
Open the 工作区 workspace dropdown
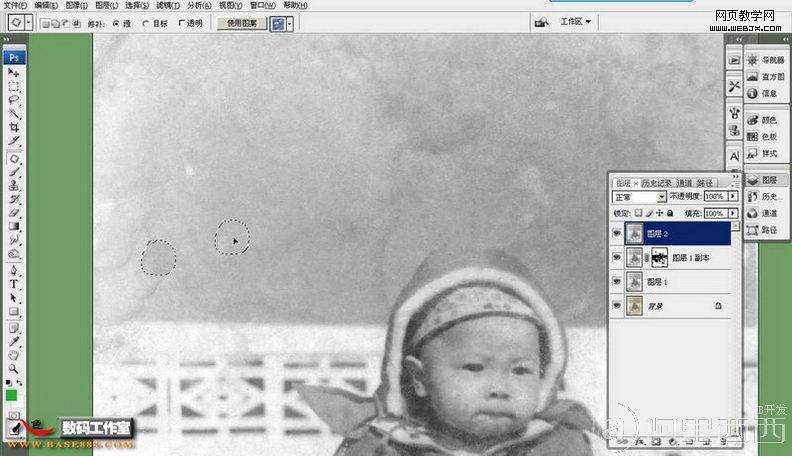click(575, 22)
